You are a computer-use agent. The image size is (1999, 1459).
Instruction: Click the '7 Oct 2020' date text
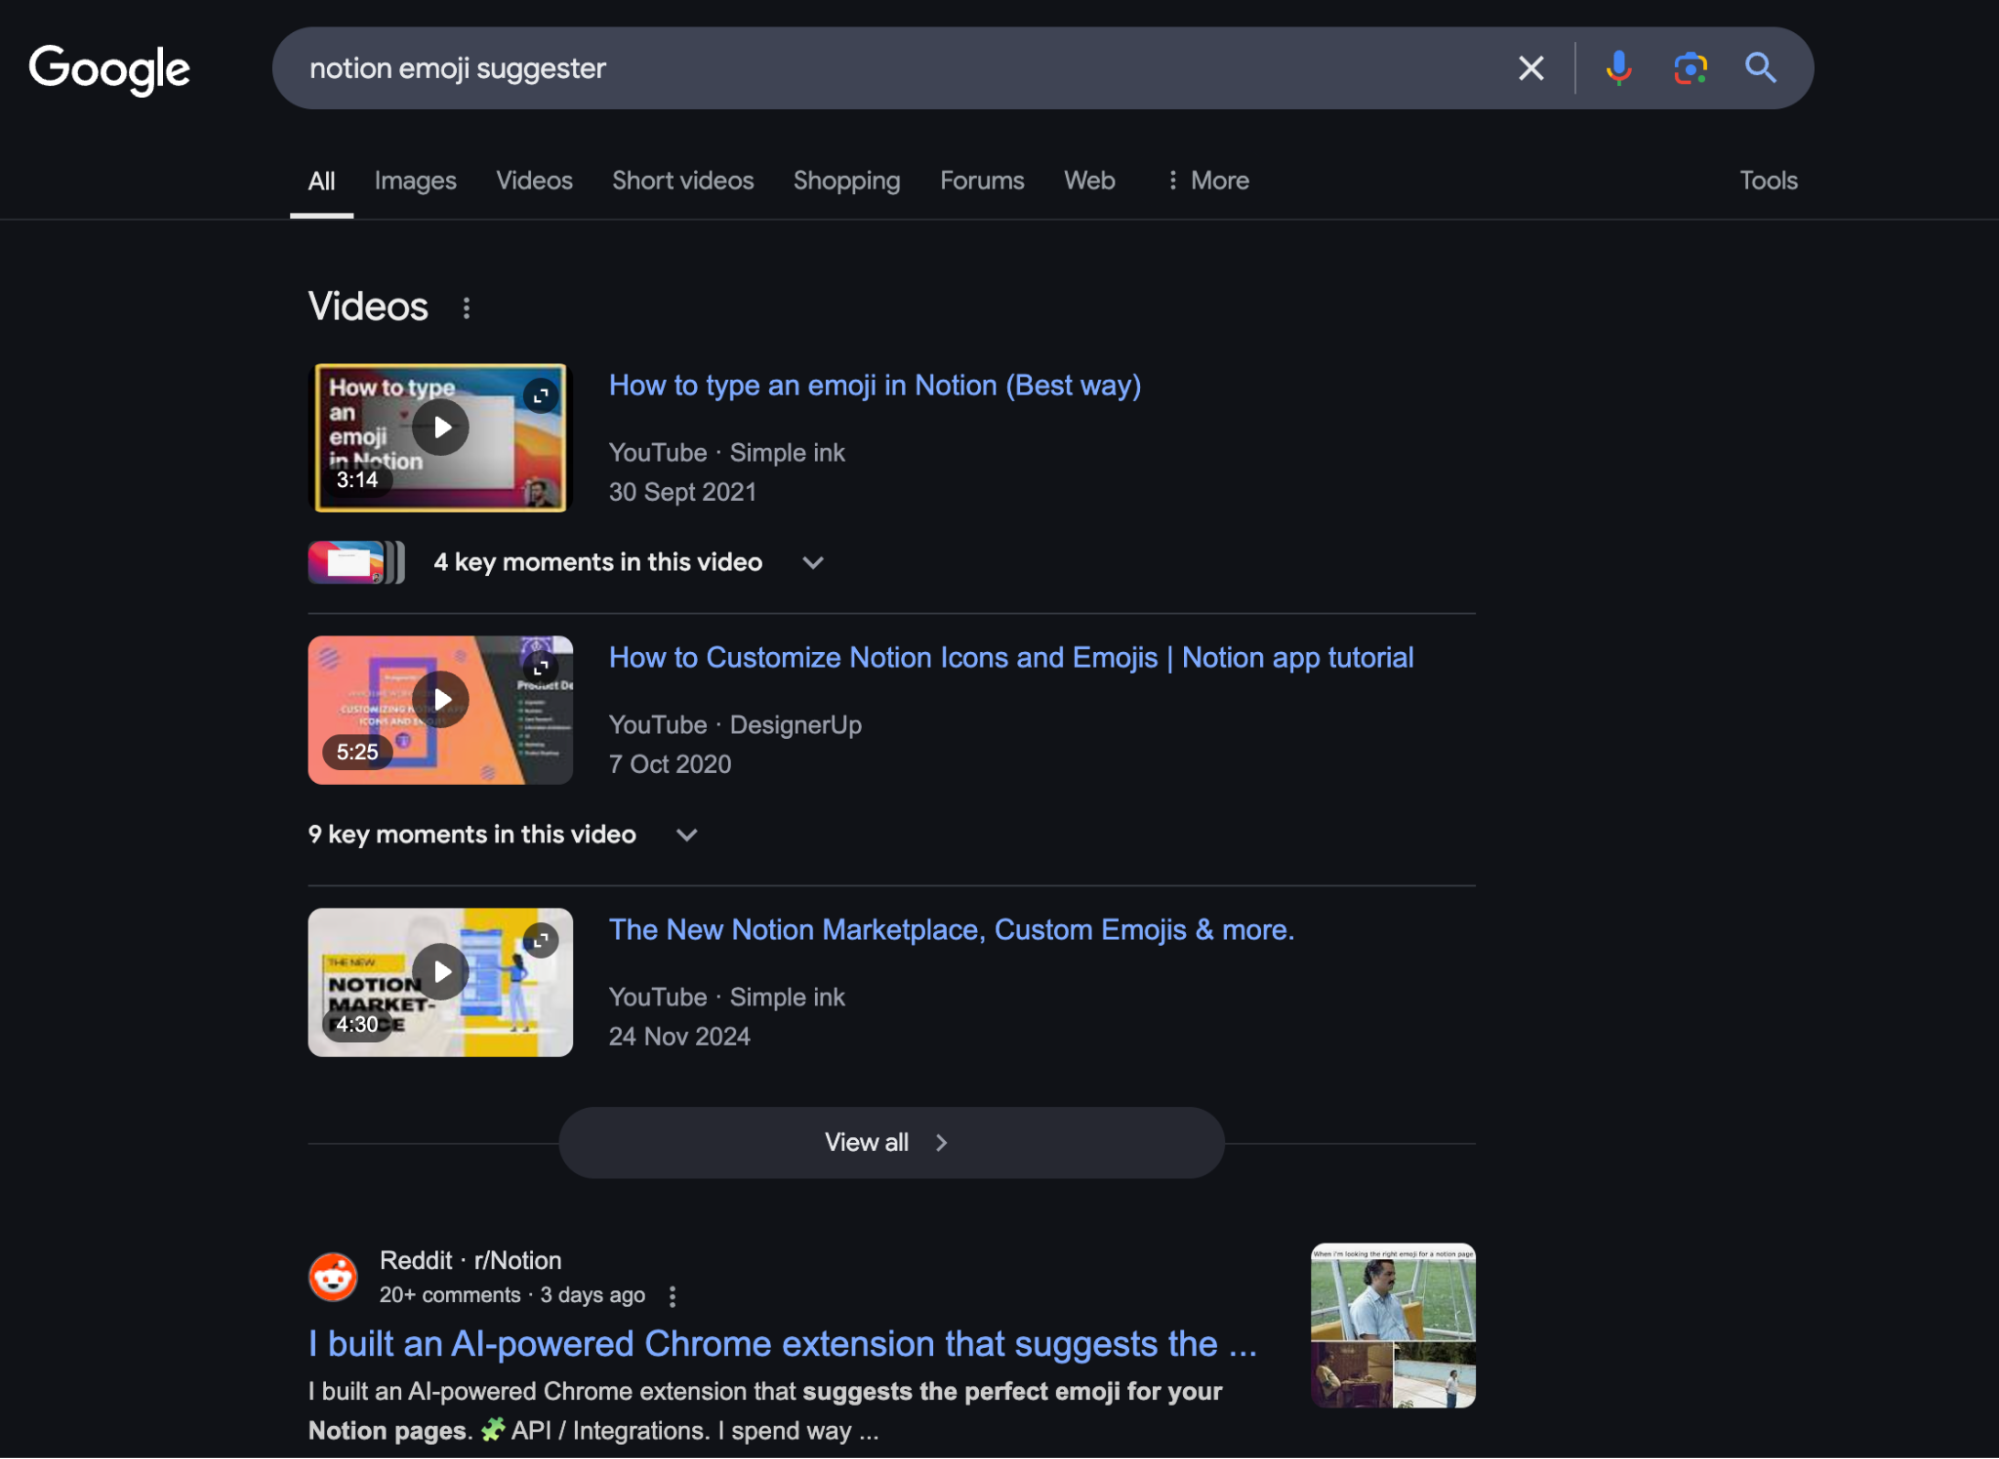(670, 764)
